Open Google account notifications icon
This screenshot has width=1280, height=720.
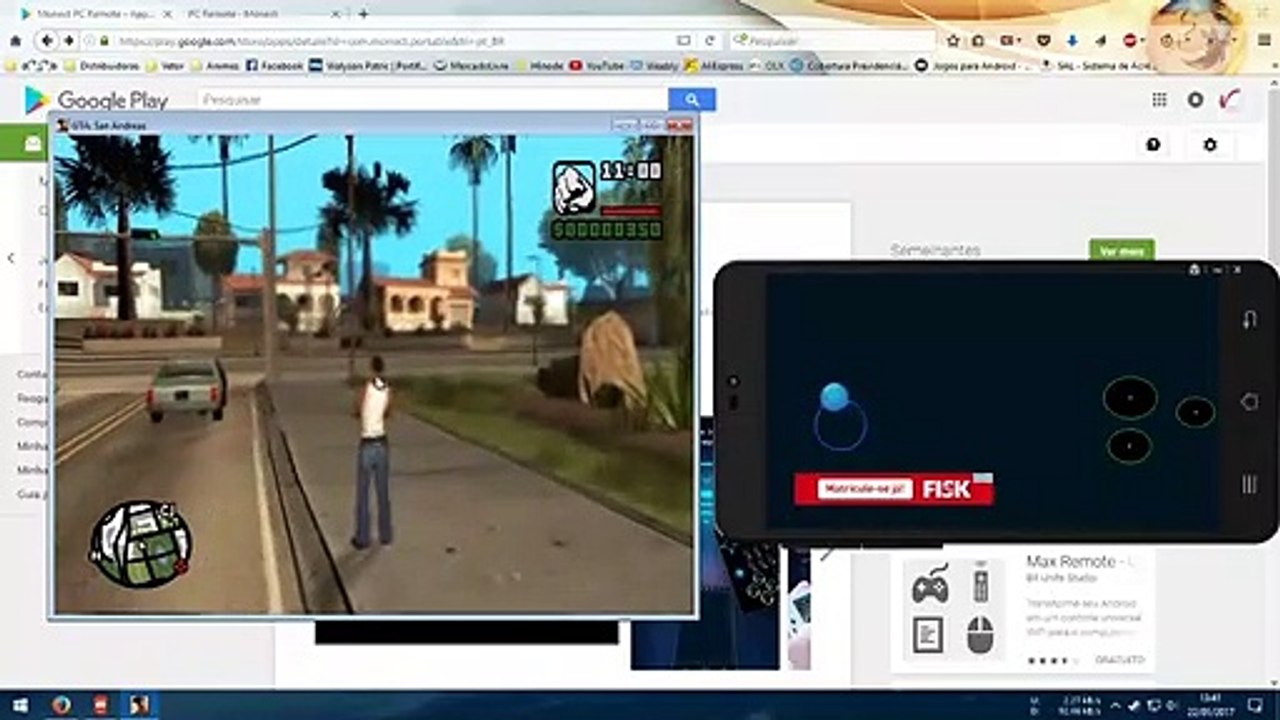(1195, 100)
